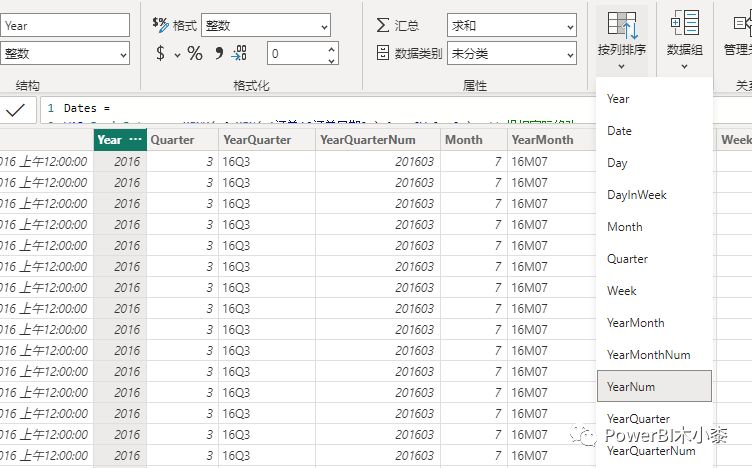Click the thousands separator comma icon
The width and height of the screenshot is (752, 468).
[219, 53]
